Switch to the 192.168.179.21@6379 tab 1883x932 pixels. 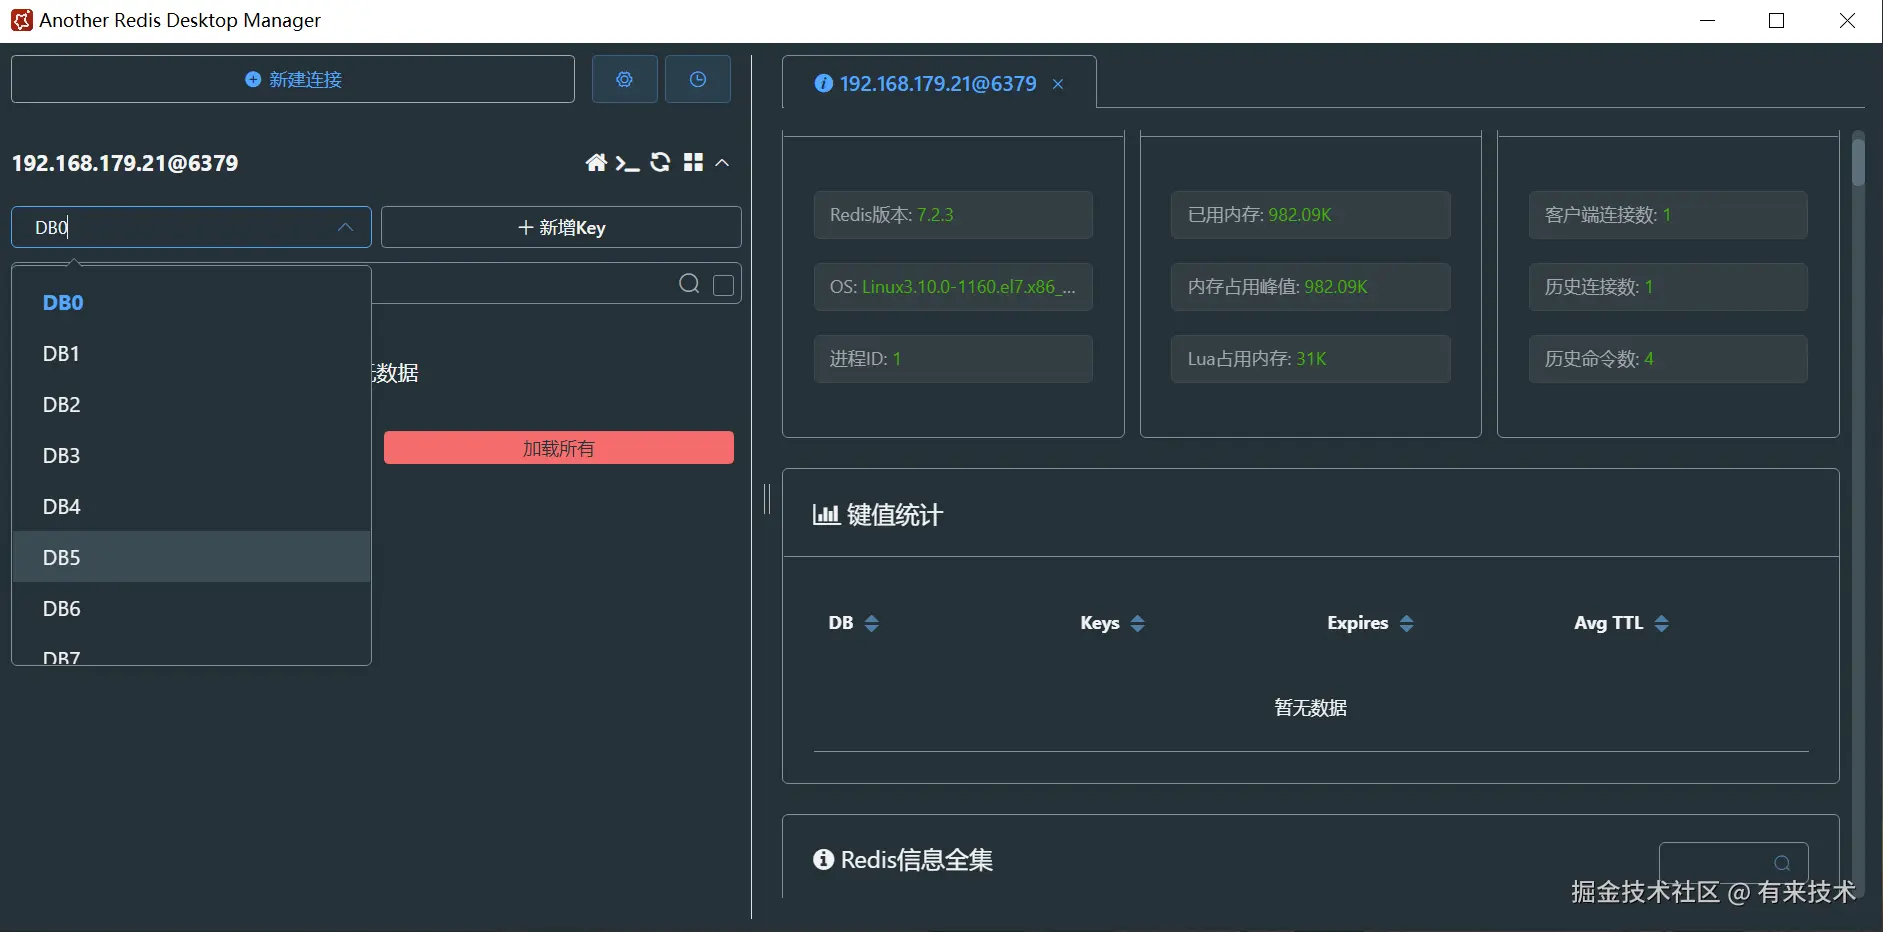click(x=938, y=84)
